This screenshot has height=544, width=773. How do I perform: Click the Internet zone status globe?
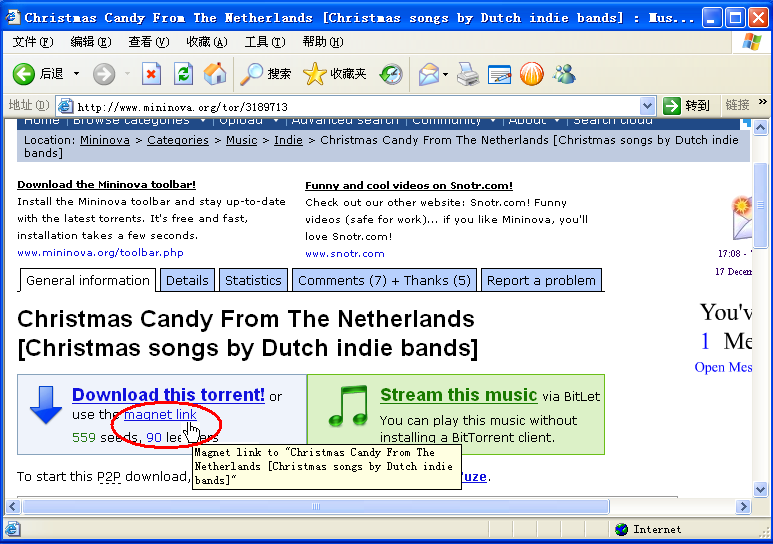622,529
